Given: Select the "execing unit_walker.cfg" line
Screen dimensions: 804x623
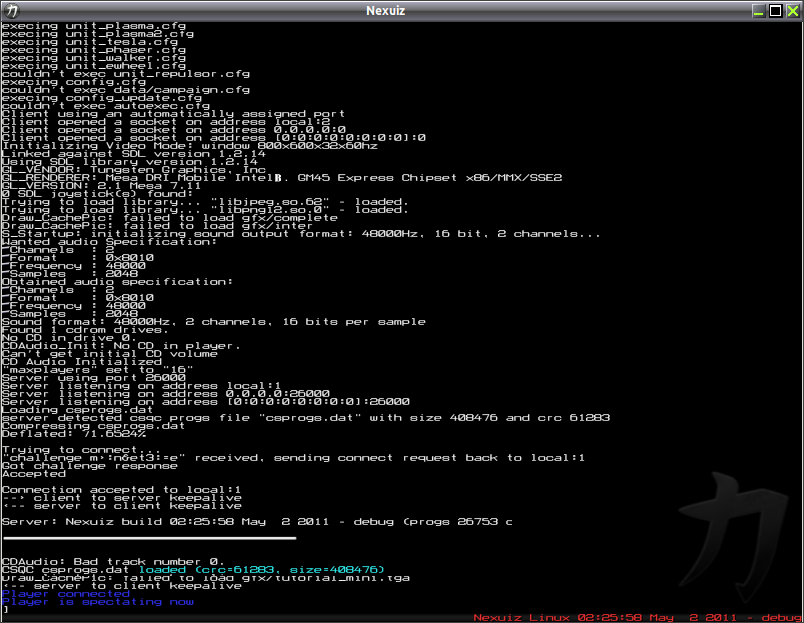Looking at the screenshot, I should [94, 58].
